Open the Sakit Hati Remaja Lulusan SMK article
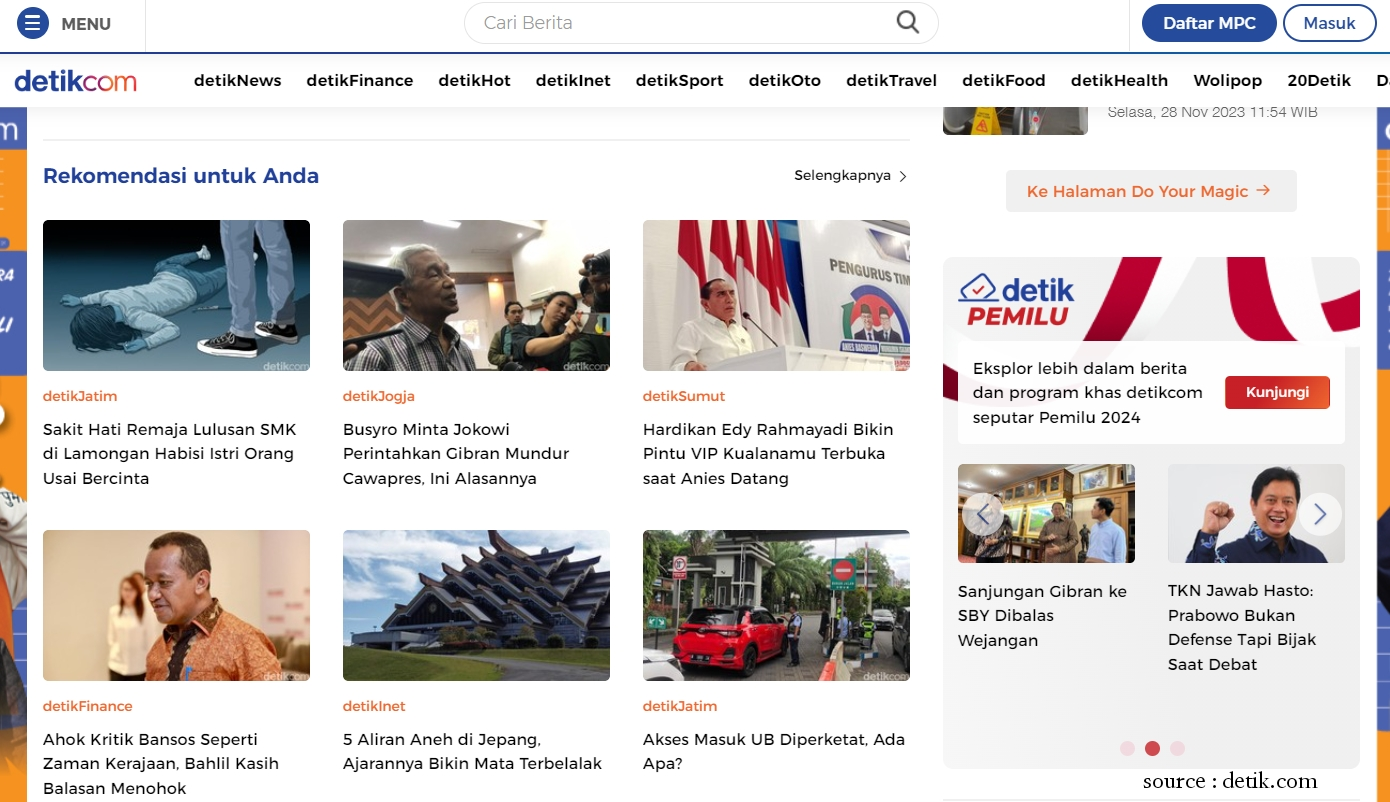Screen dimensions: 1390x802 pos(170,454)
